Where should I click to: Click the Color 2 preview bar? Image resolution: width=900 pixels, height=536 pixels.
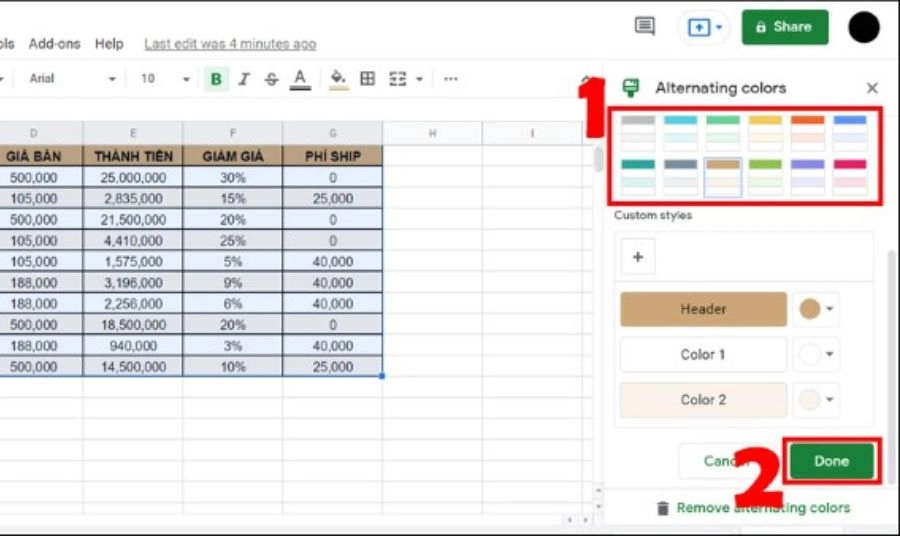point(703,399)
